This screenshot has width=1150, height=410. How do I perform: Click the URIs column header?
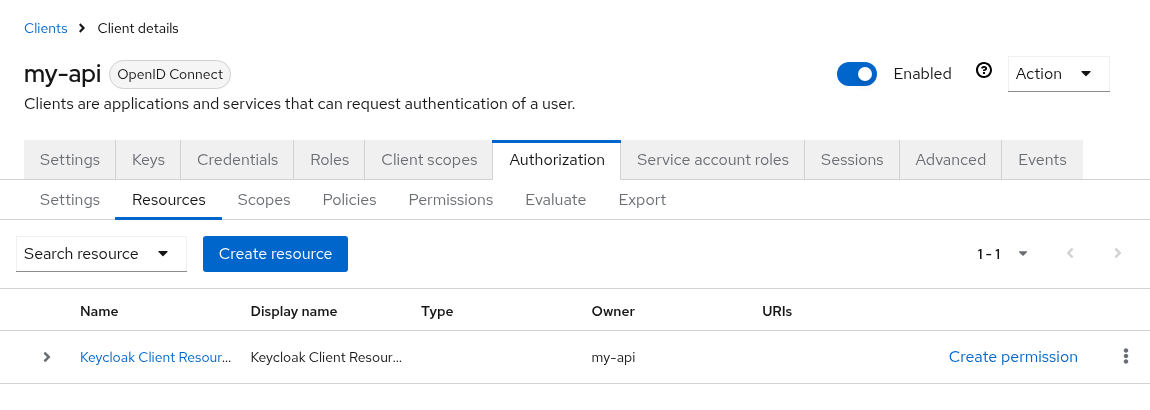click(x=777, y=311)
